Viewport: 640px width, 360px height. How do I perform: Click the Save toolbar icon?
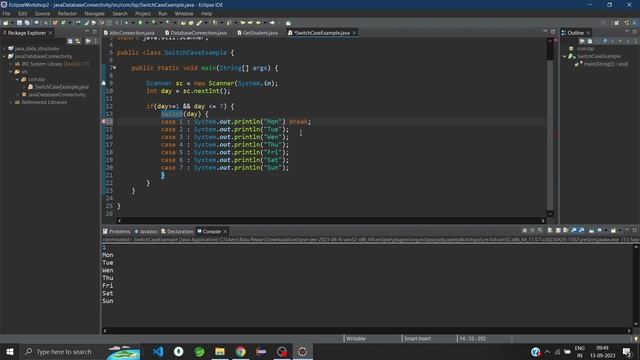(19, 22)
